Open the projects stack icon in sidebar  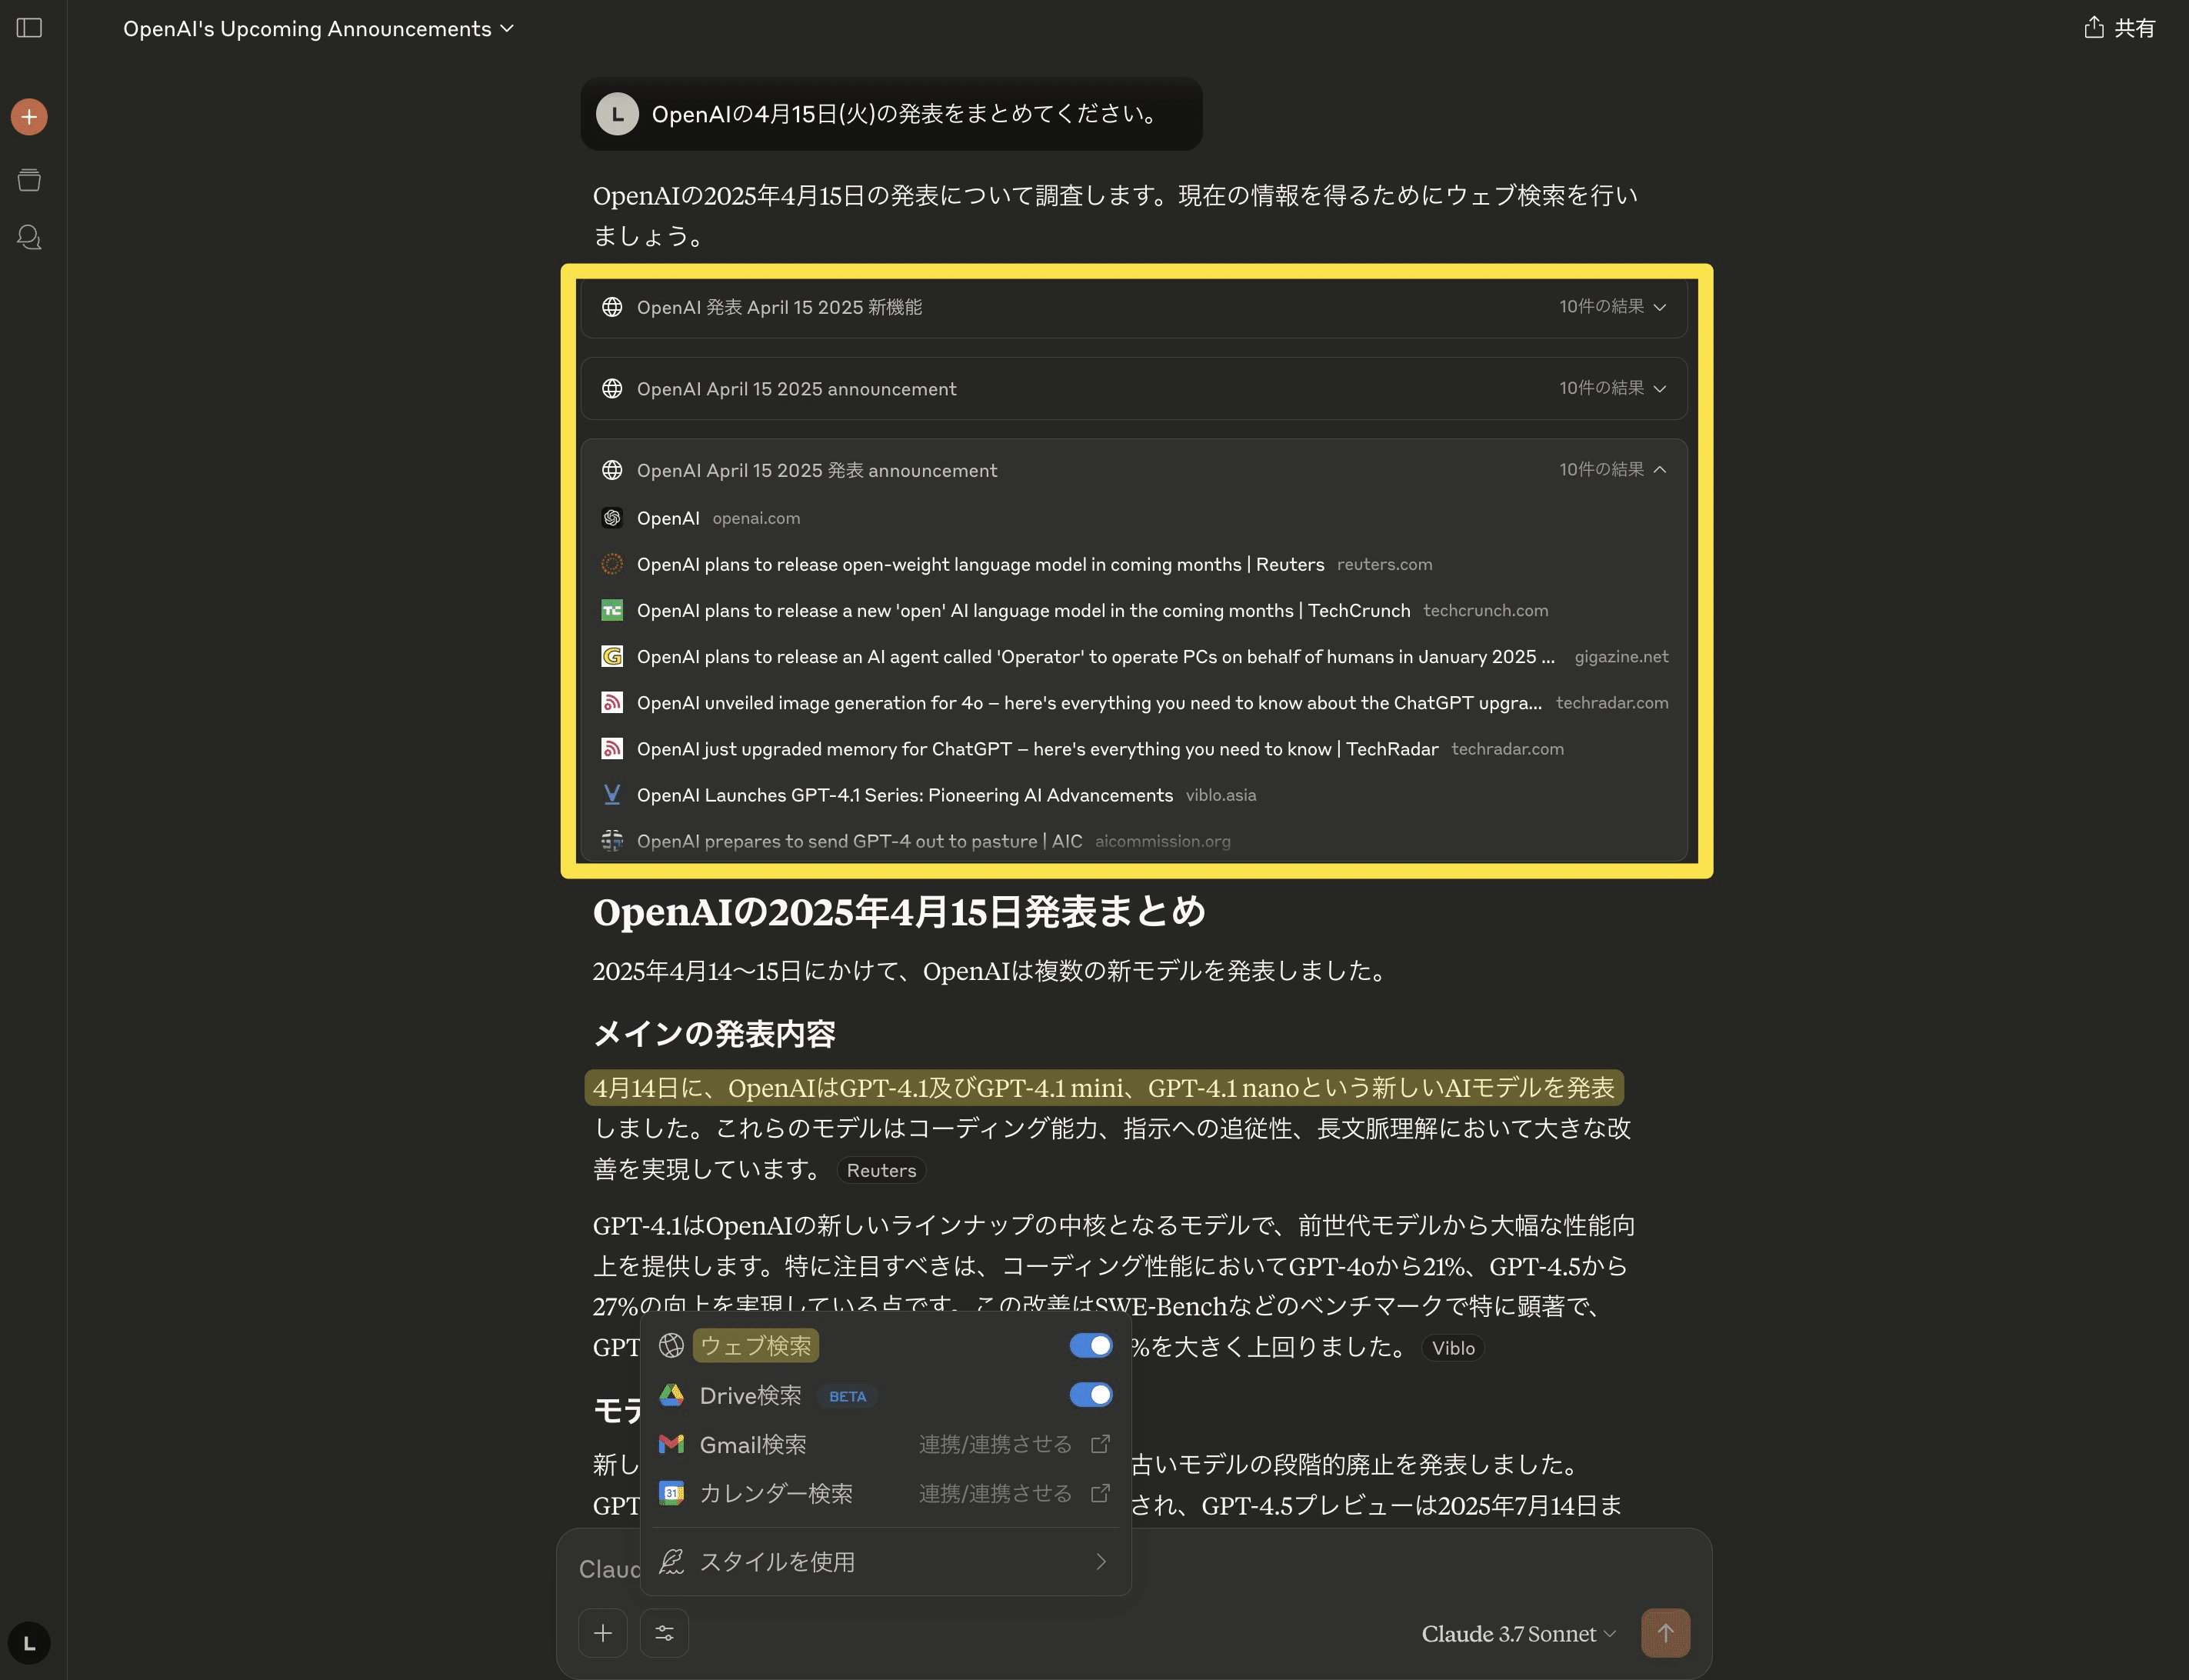point(29,180)
